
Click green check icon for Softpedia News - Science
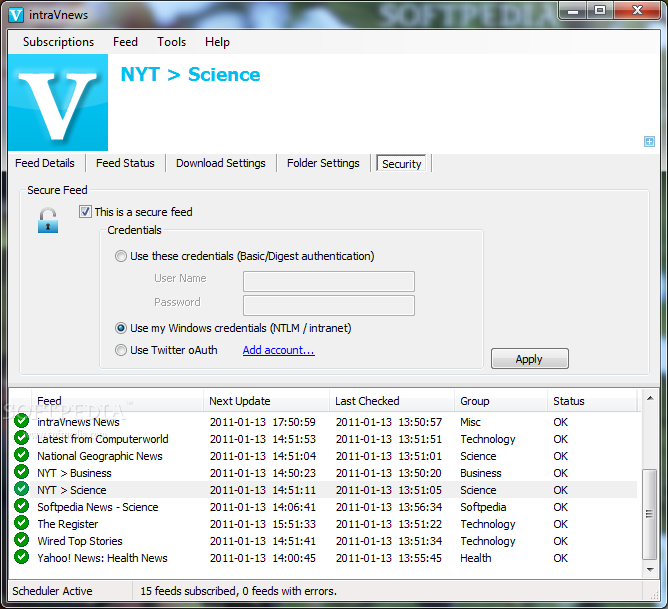21,506
